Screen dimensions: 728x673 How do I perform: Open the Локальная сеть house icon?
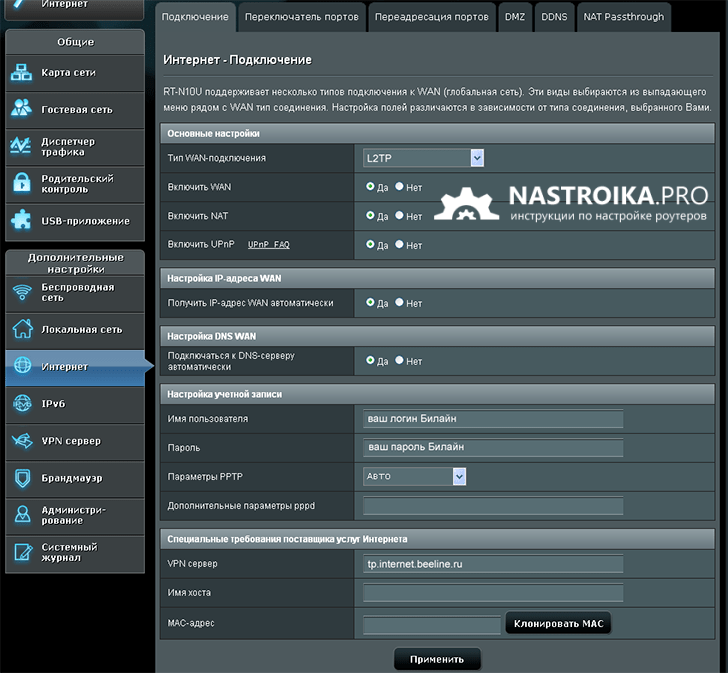point(22,329)
